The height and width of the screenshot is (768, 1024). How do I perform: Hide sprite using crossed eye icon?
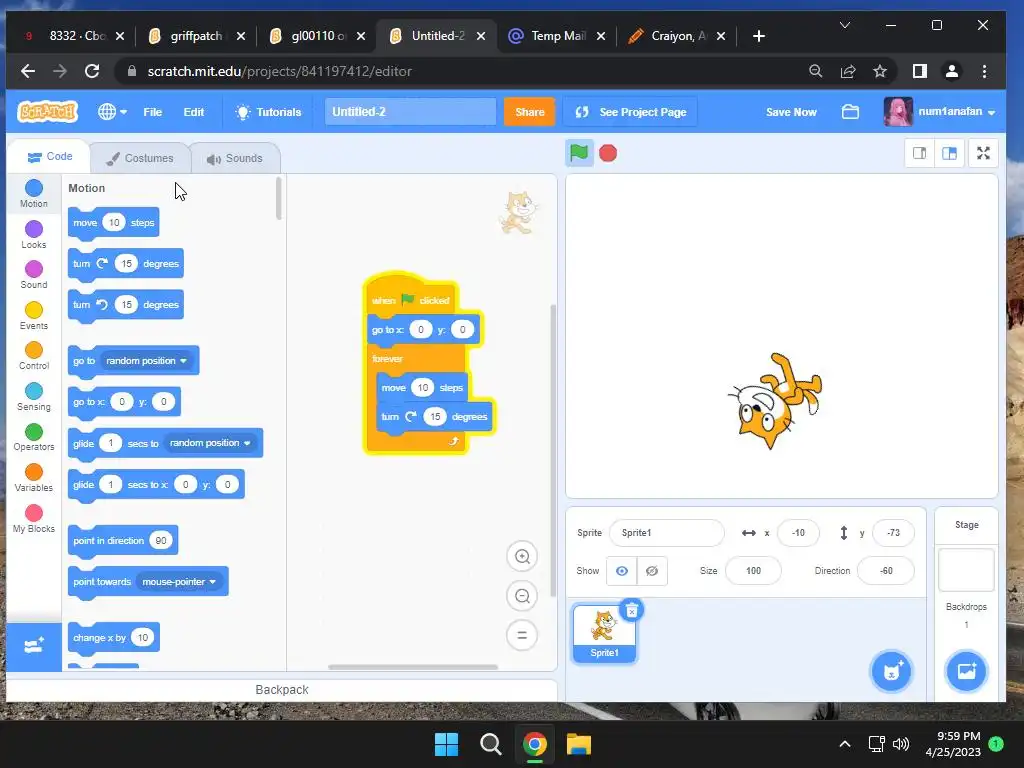[x=652, y=571]
